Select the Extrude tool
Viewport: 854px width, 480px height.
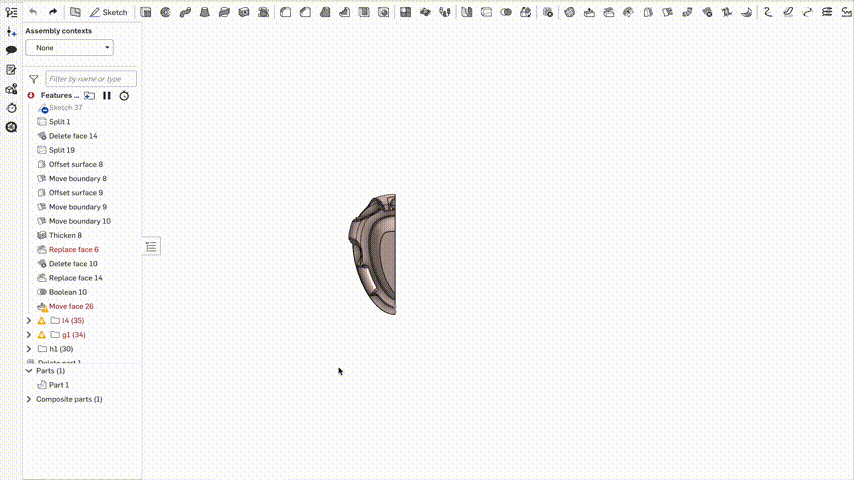pos(145,12)
